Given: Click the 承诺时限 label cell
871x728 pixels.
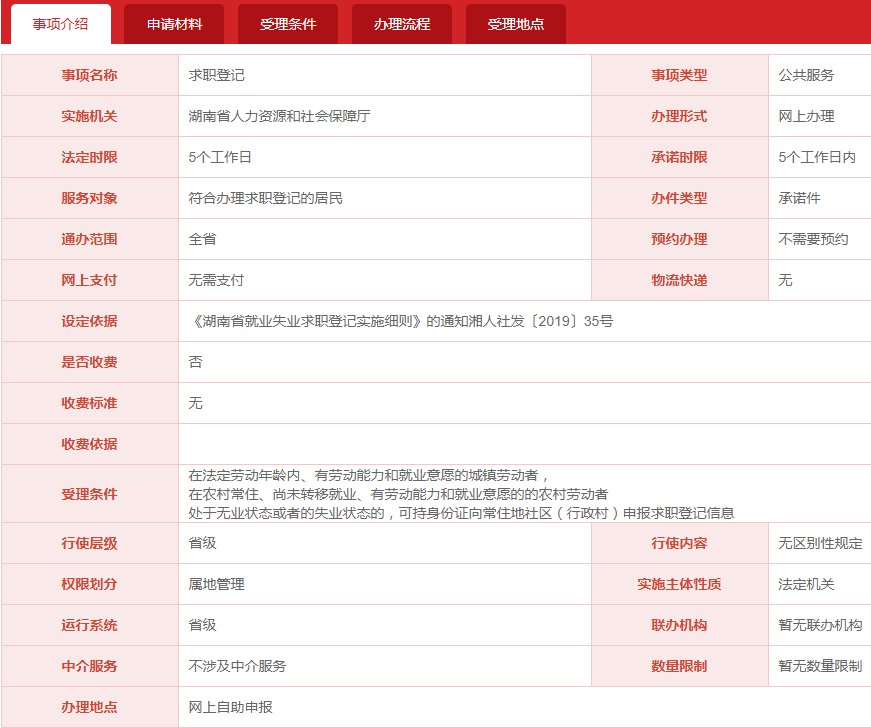Looking at the screenshot, I should 679,157.
